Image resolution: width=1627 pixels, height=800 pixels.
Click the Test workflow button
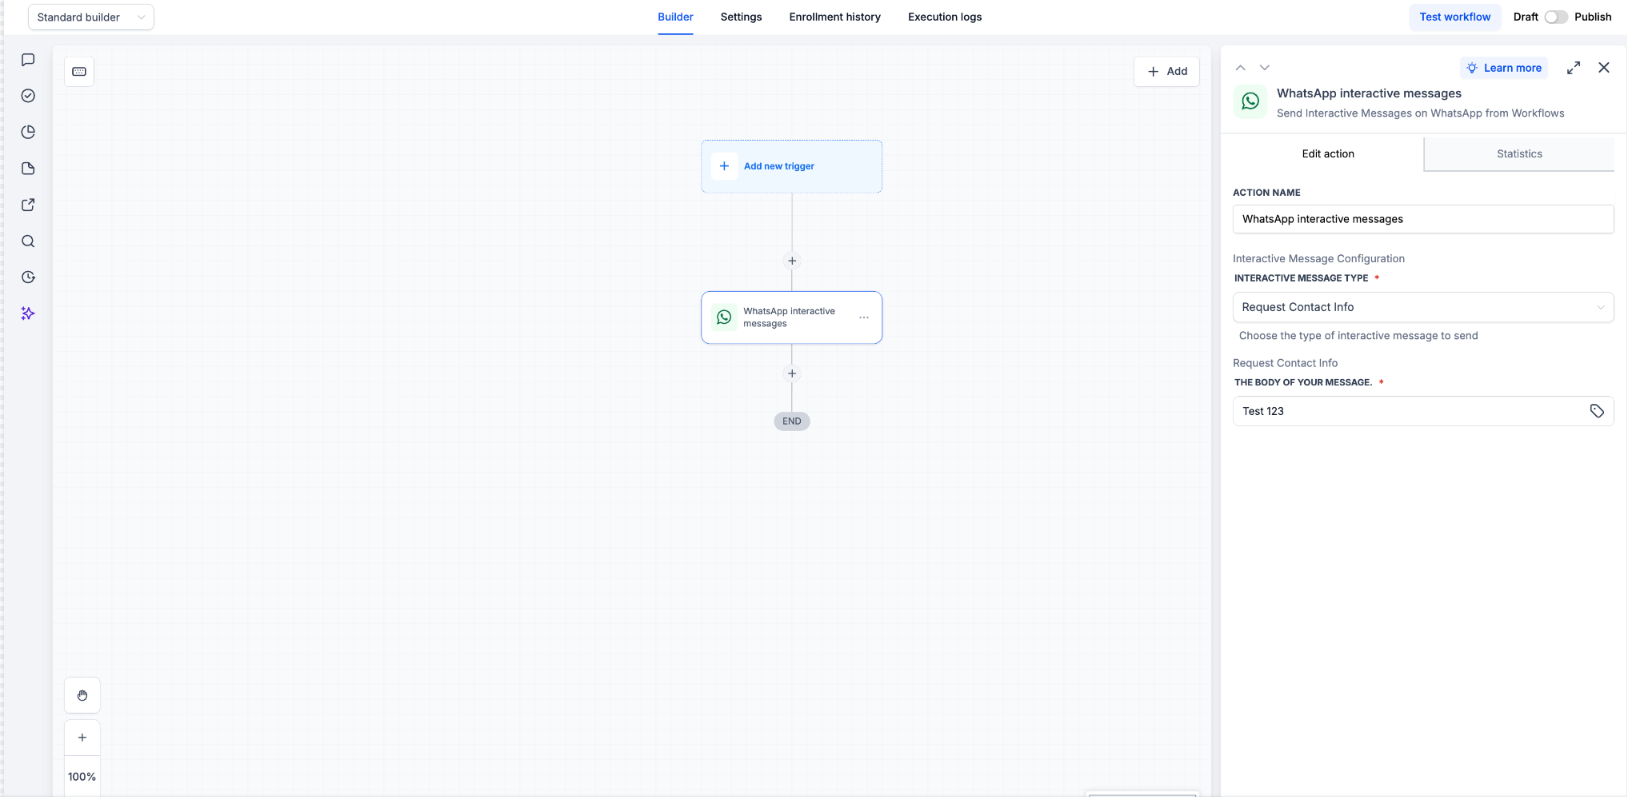tap(1455, 17)
